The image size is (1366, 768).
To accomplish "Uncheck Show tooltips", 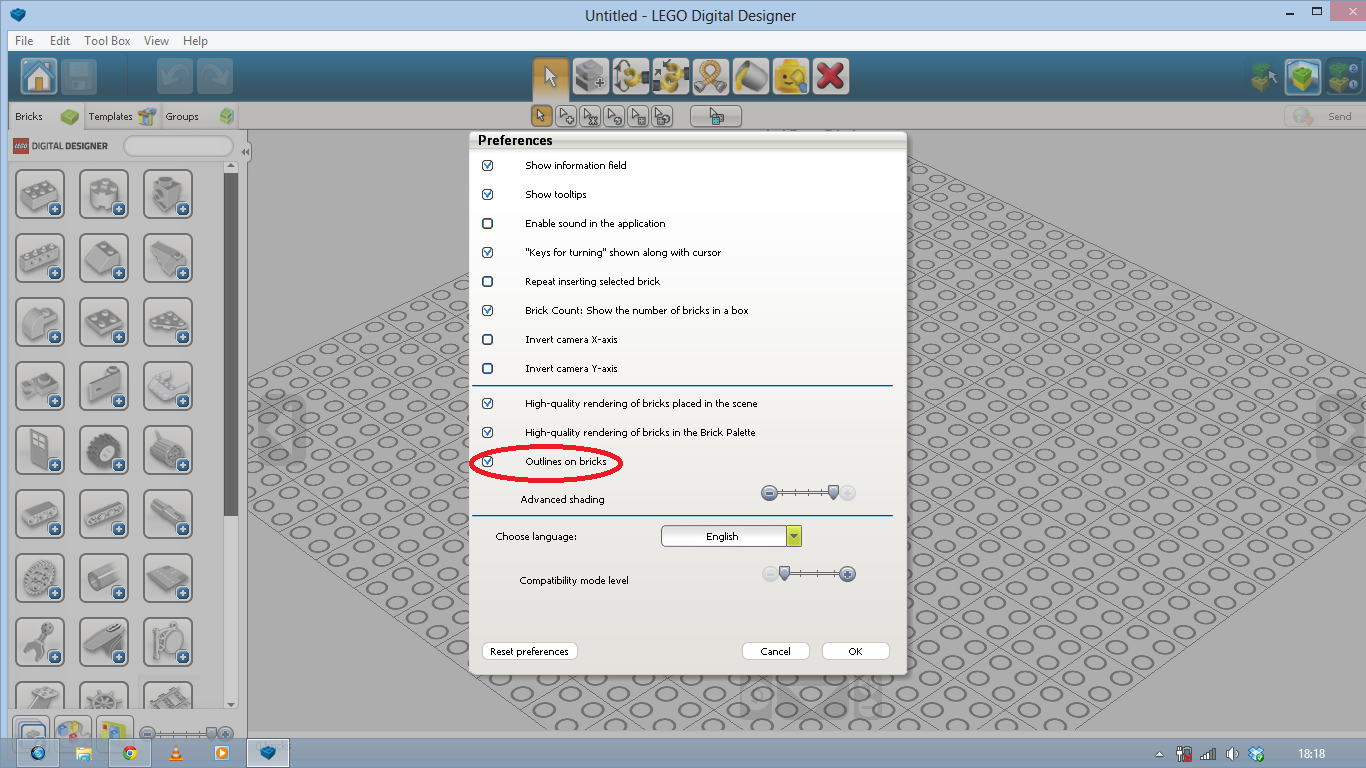I will [488, 194].
